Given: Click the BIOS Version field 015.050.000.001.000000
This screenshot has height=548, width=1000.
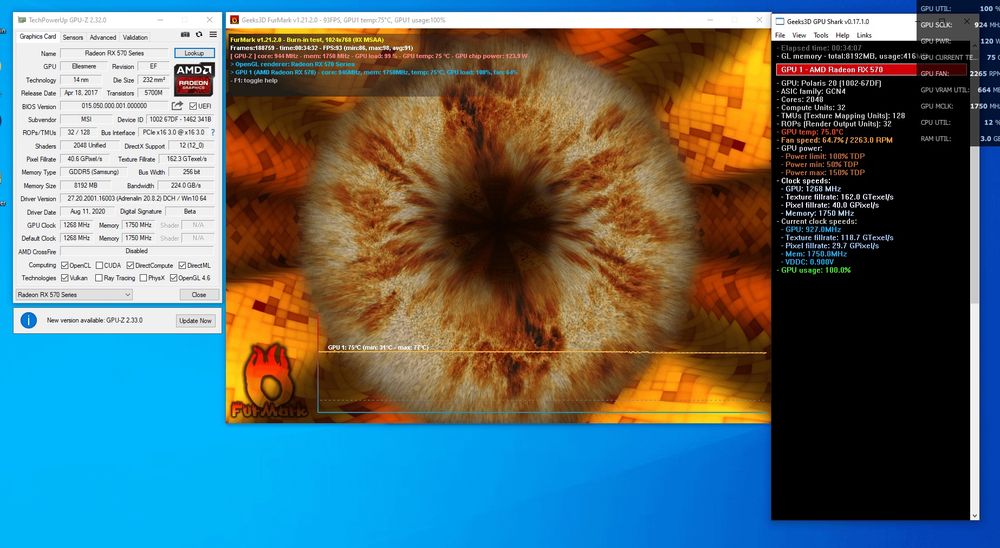Looking at the screenshot, I should [115, 106].
